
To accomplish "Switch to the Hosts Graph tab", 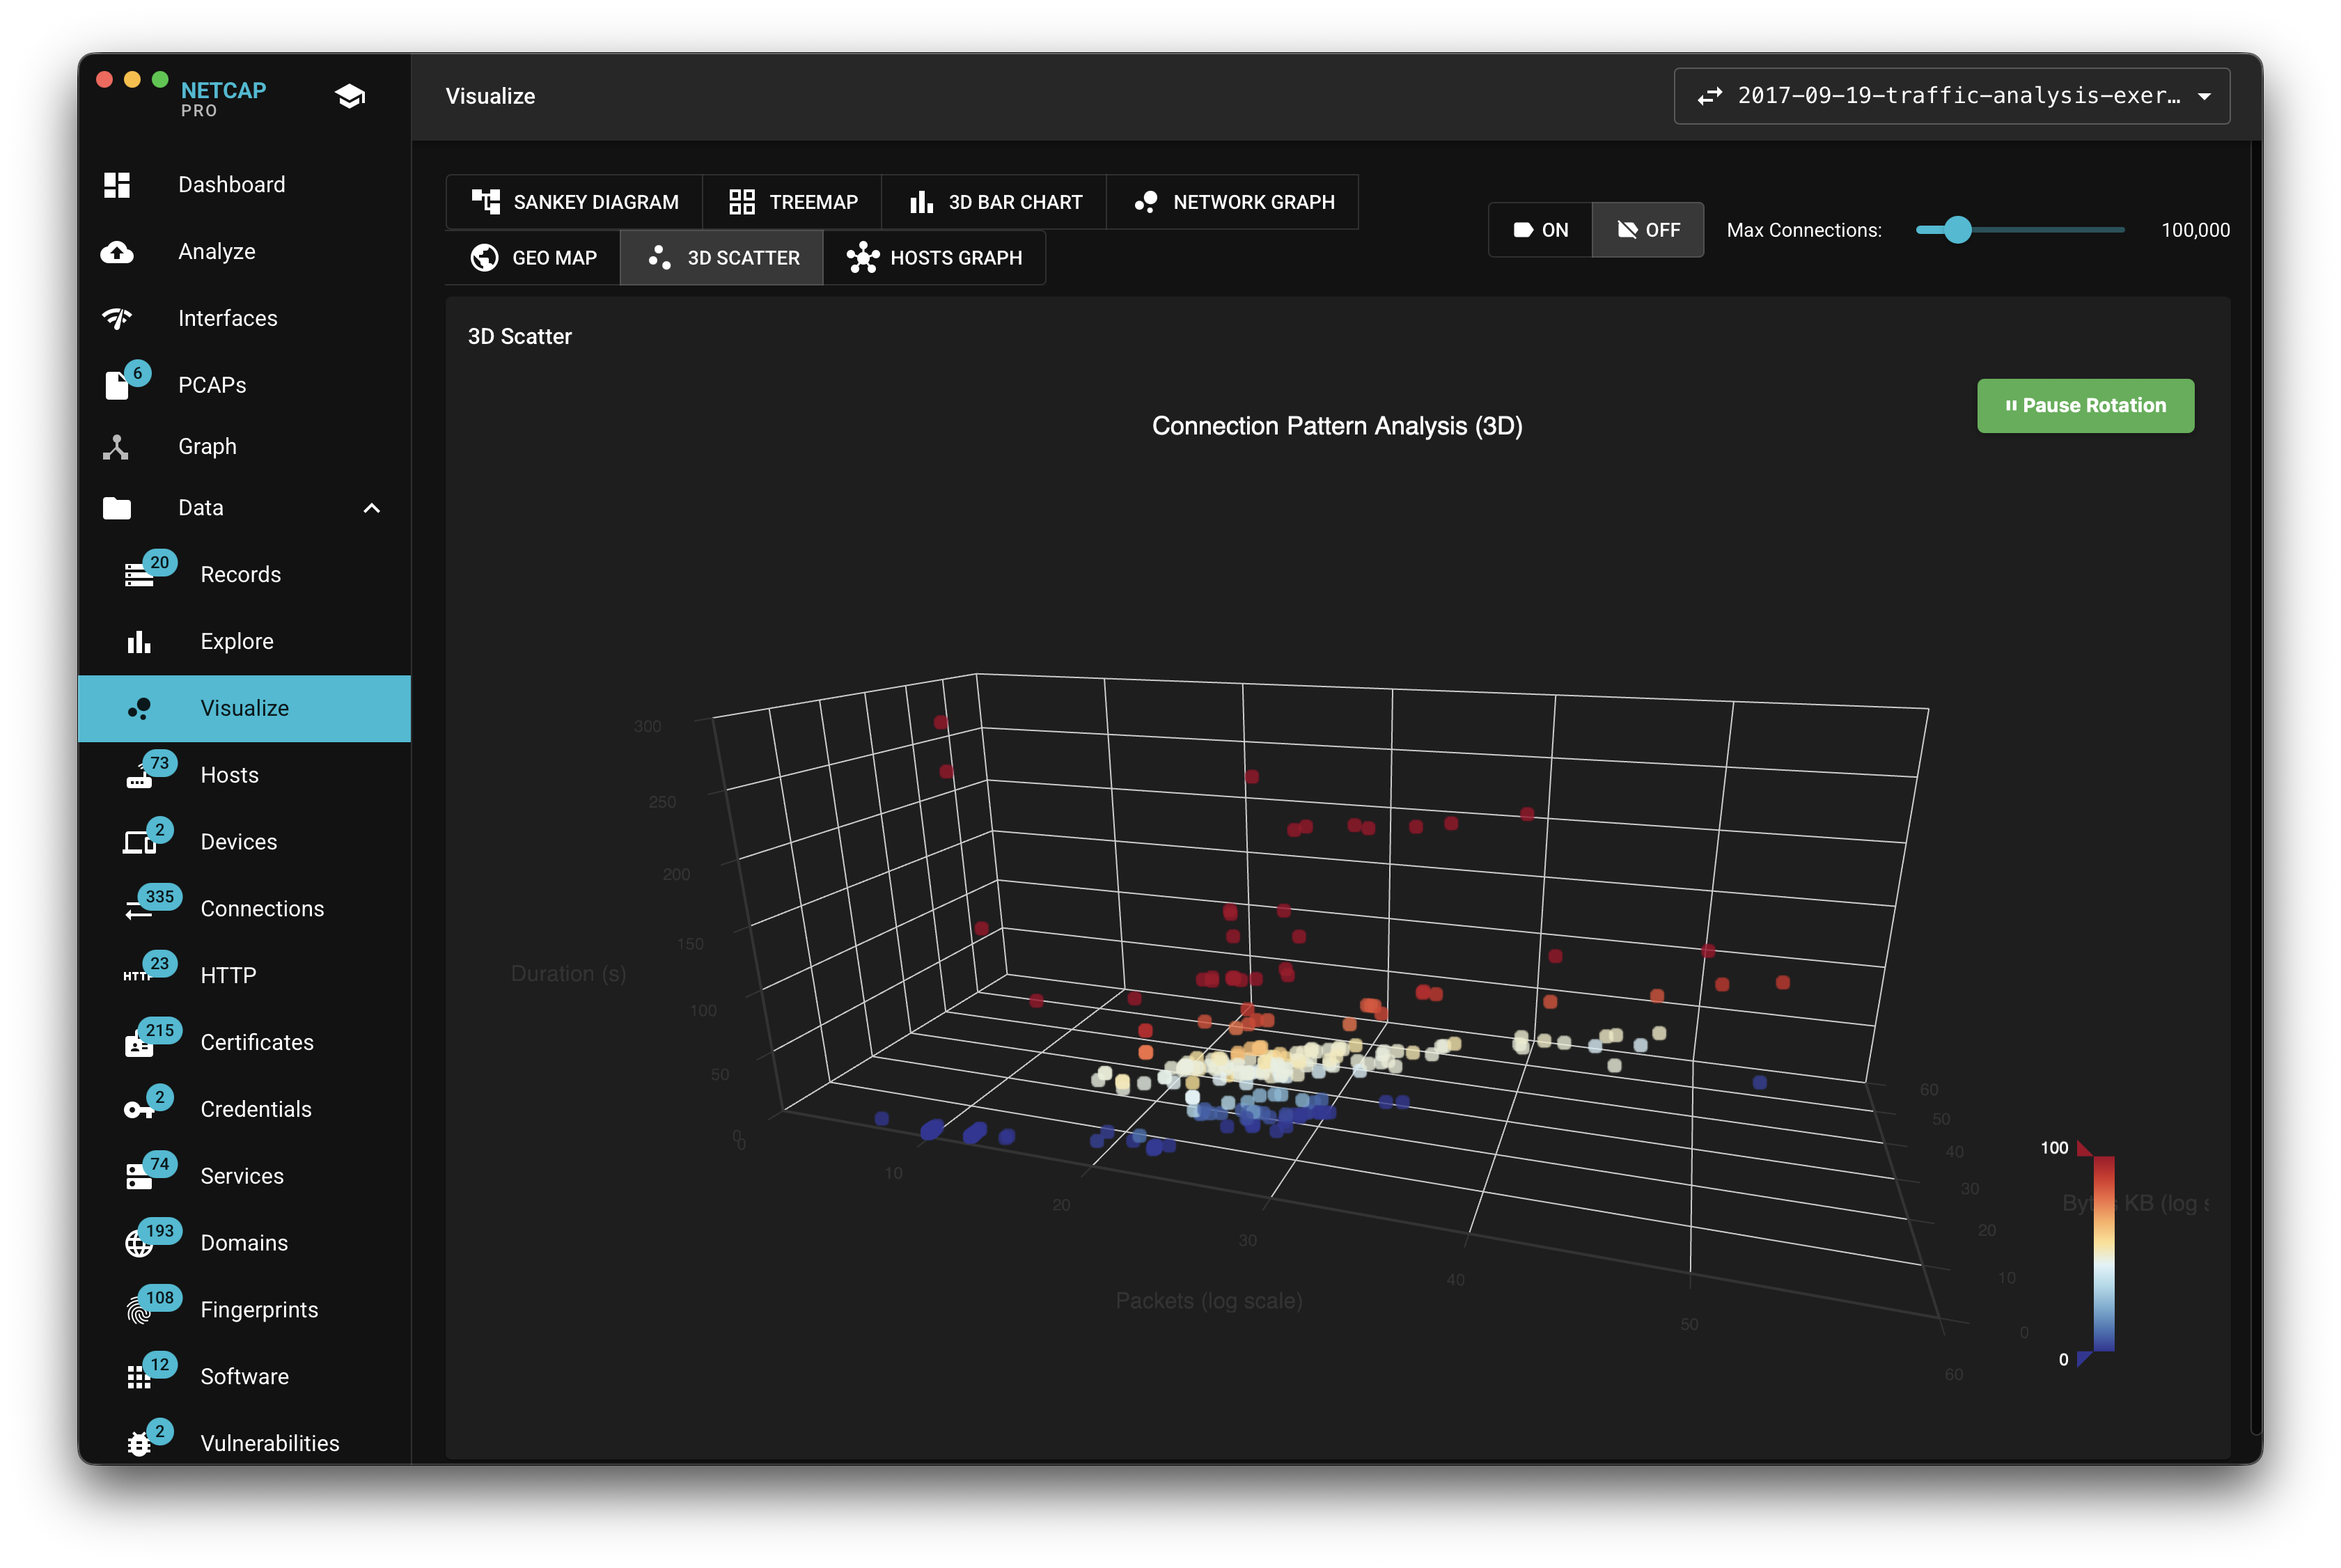I will point(934,258).
